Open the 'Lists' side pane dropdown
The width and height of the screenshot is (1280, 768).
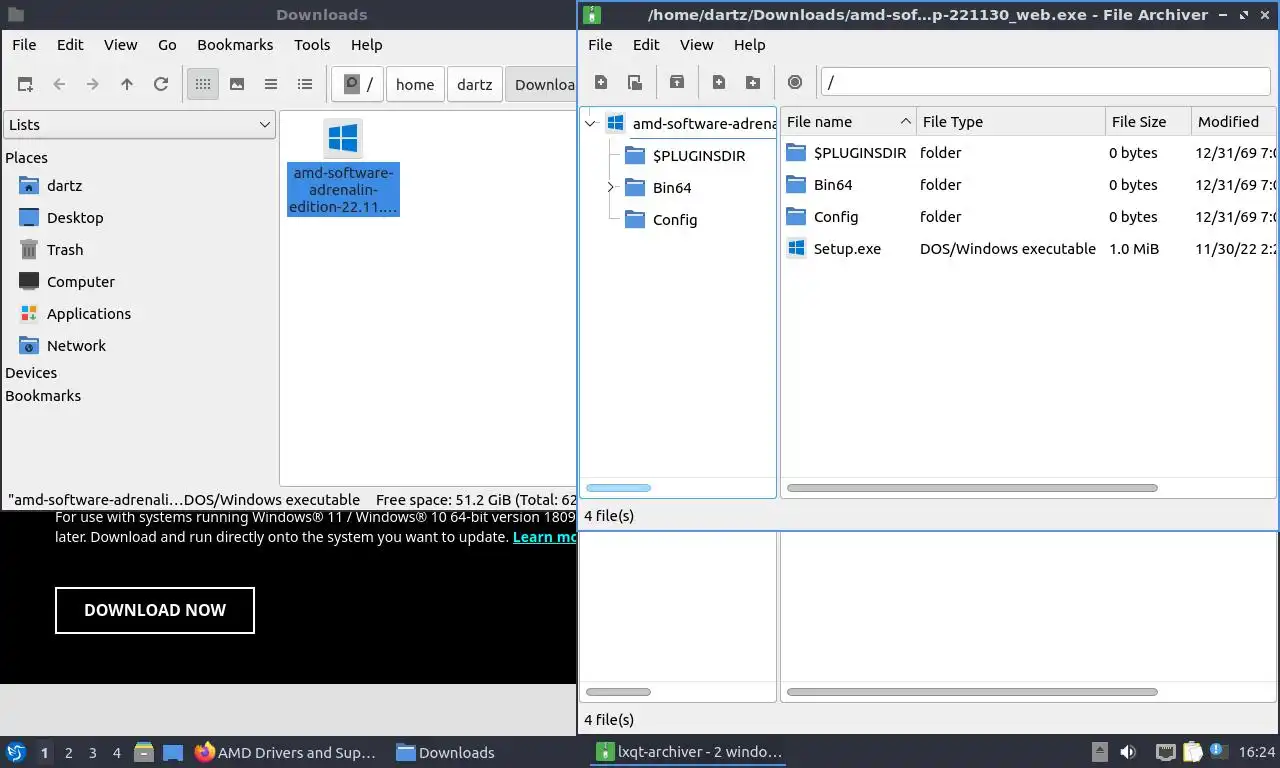pyautogui.click(x=139, y=125)
